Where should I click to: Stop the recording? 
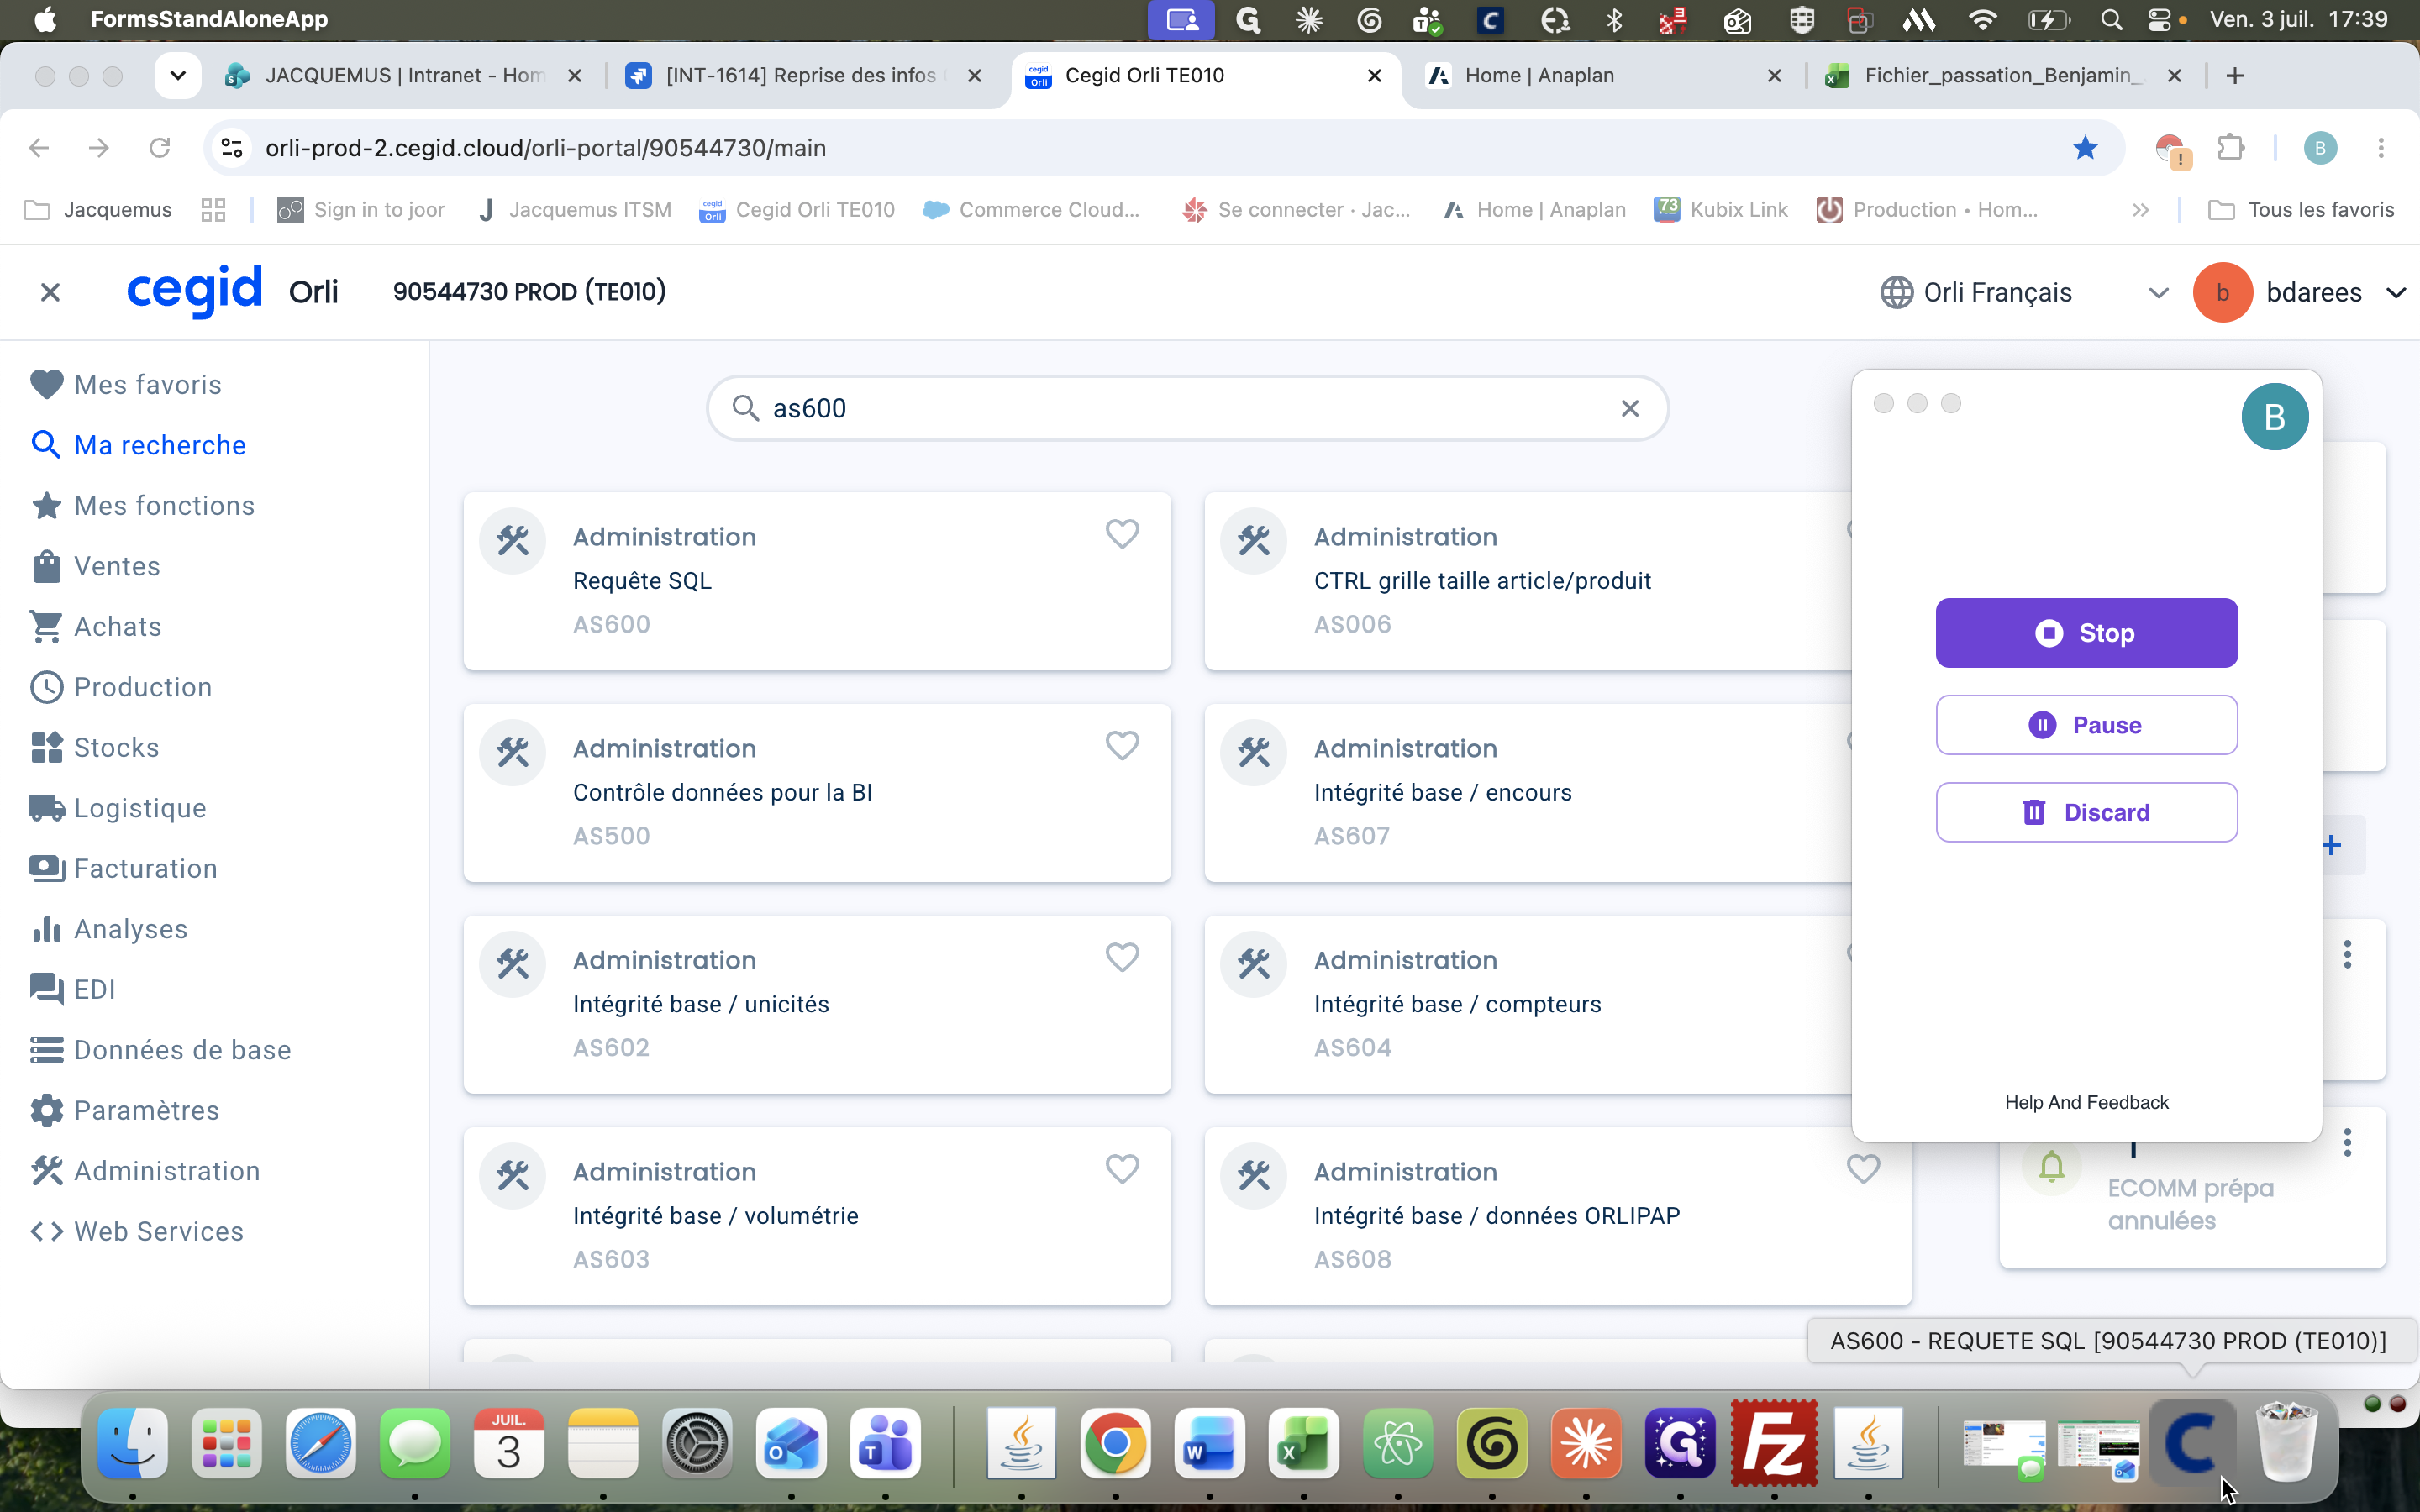click(2086, 633)
